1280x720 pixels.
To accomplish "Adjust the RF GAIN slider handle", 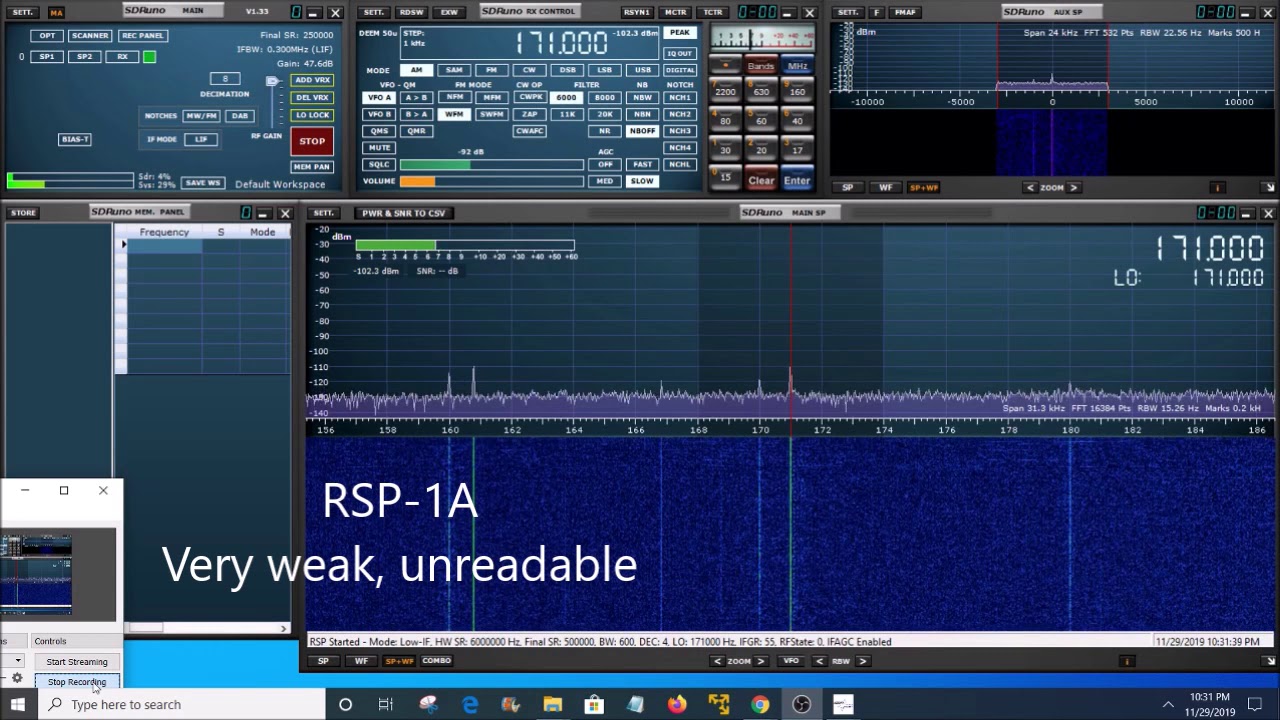I will (272, 82).
